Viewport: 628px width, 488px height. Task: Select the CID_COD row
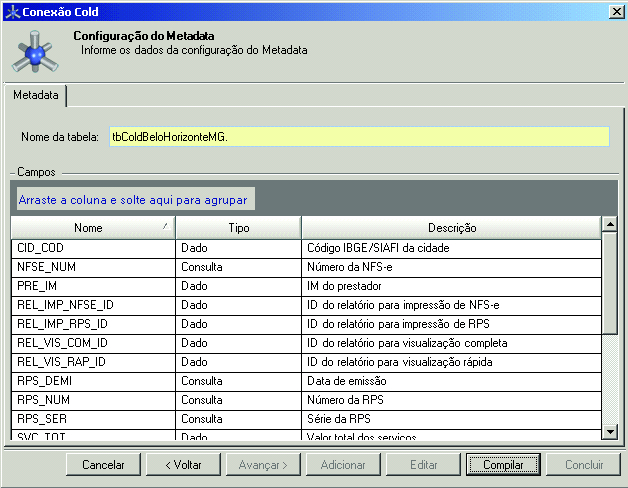tap(92, 248)
